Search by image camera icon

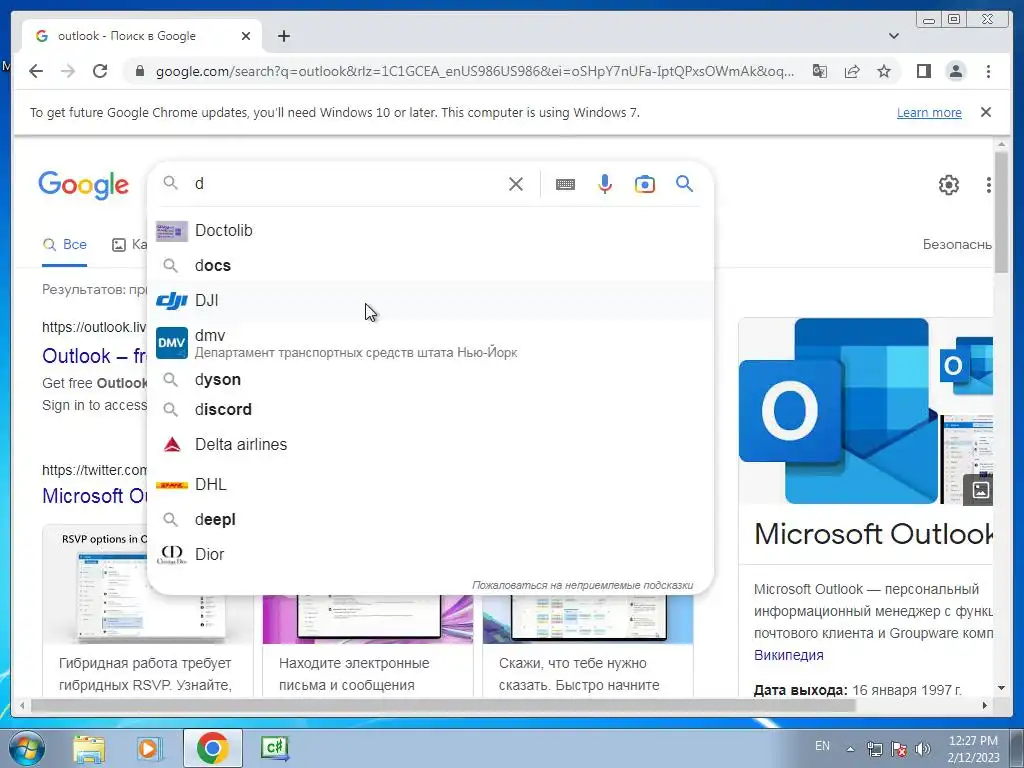pos(645,184)
